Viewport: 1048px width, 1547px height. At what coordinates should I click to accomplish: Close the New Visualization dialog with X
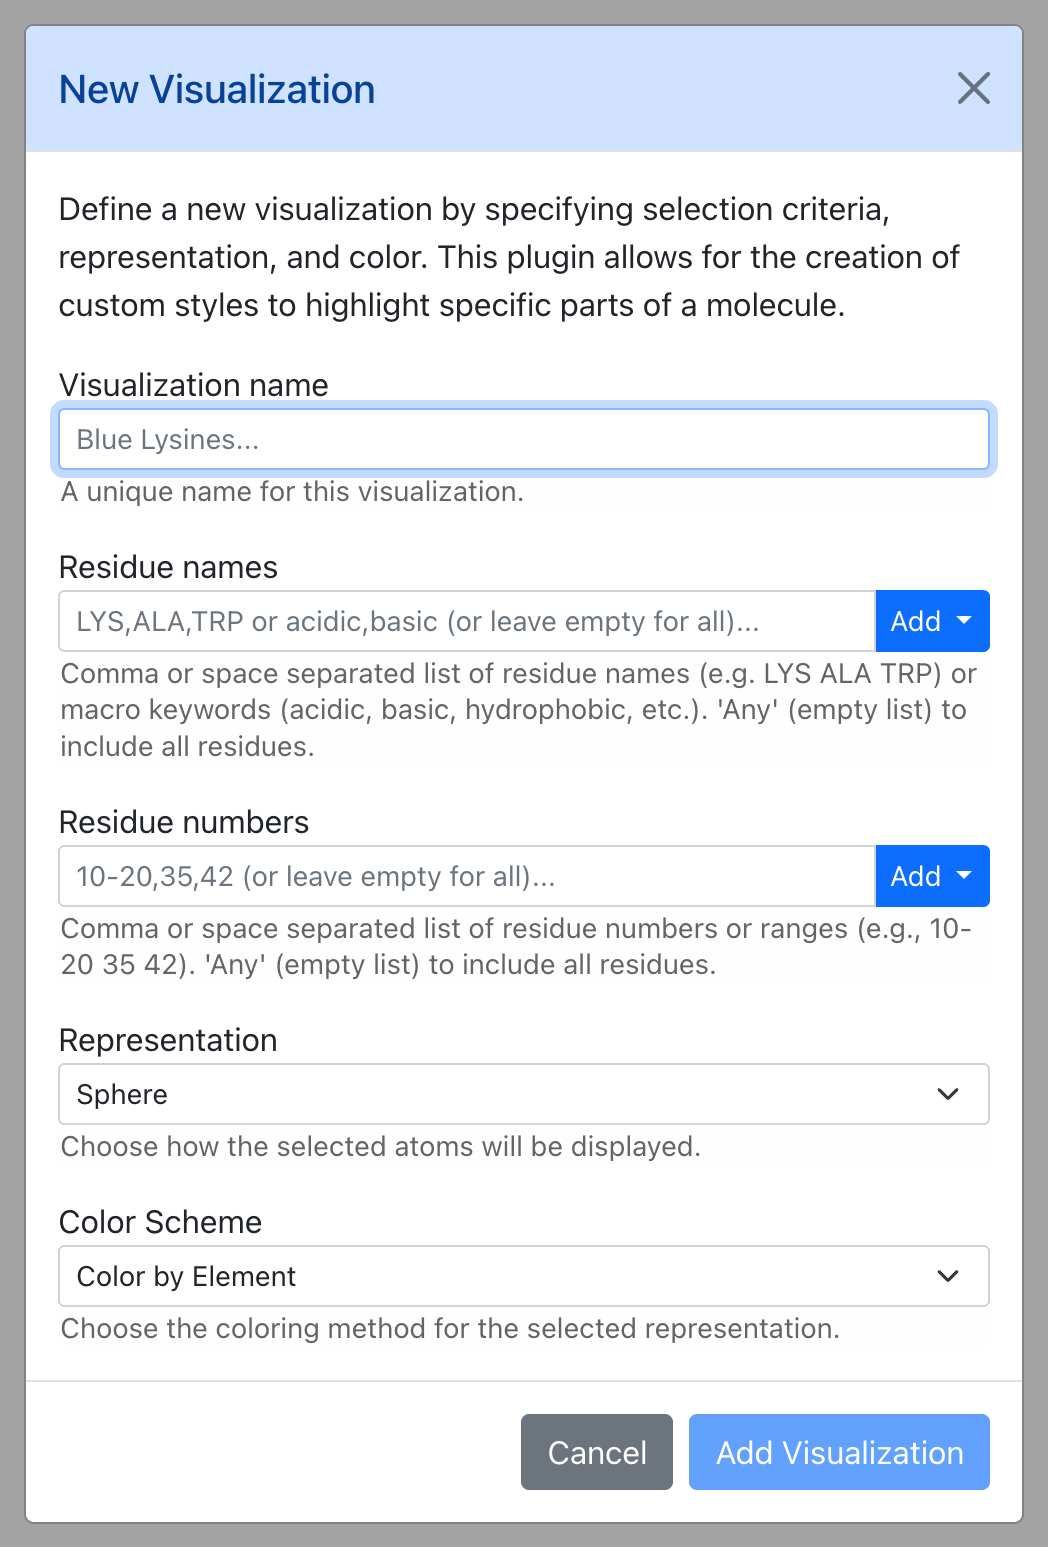pos(973,88)
